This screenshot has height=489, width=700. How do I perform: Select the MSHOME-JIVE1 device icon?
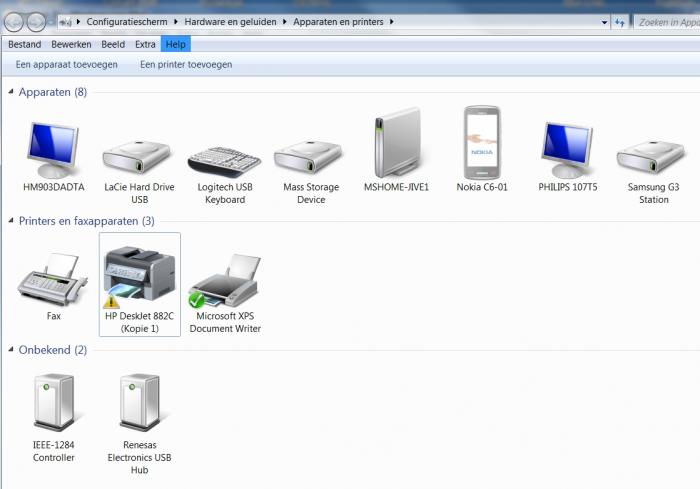coord(397,142)
